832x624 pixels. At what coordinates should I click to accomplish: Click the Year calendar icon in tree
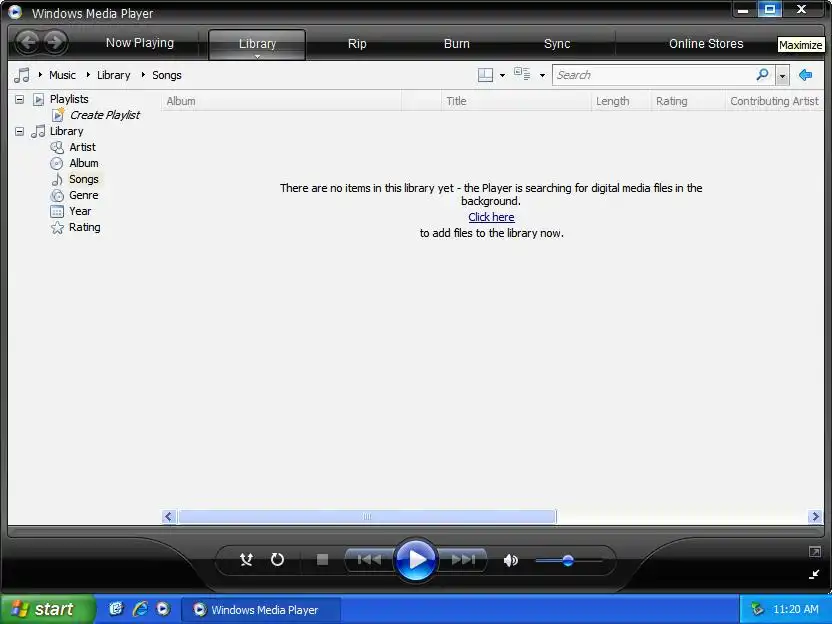(57, 211)
